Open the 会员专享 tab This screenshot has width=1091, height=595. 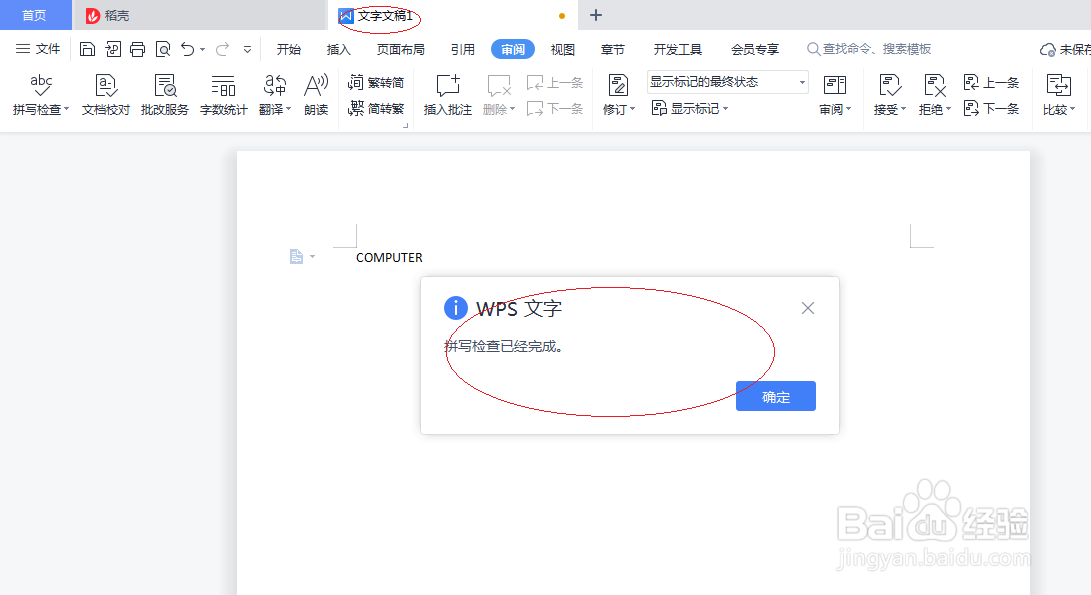[x=755, y=49]
